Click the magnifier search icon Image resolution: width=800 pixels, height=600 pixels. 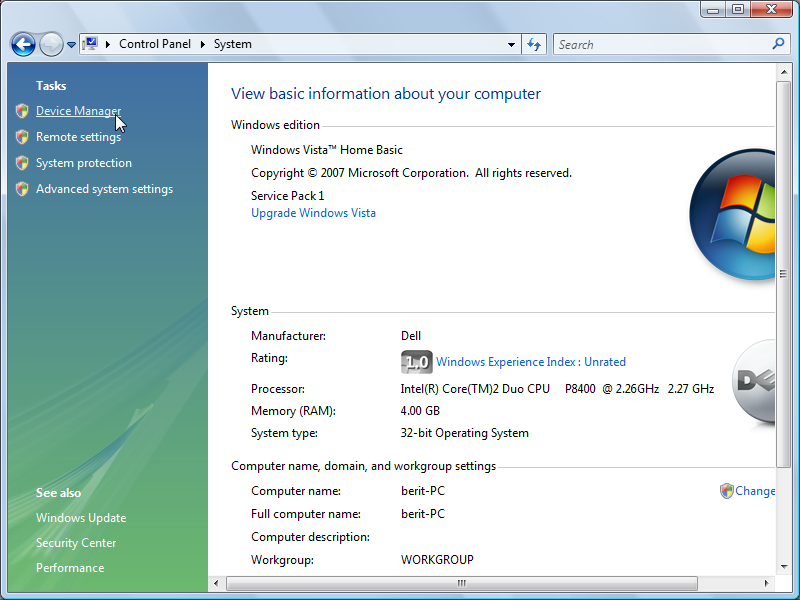pos(779,44)
